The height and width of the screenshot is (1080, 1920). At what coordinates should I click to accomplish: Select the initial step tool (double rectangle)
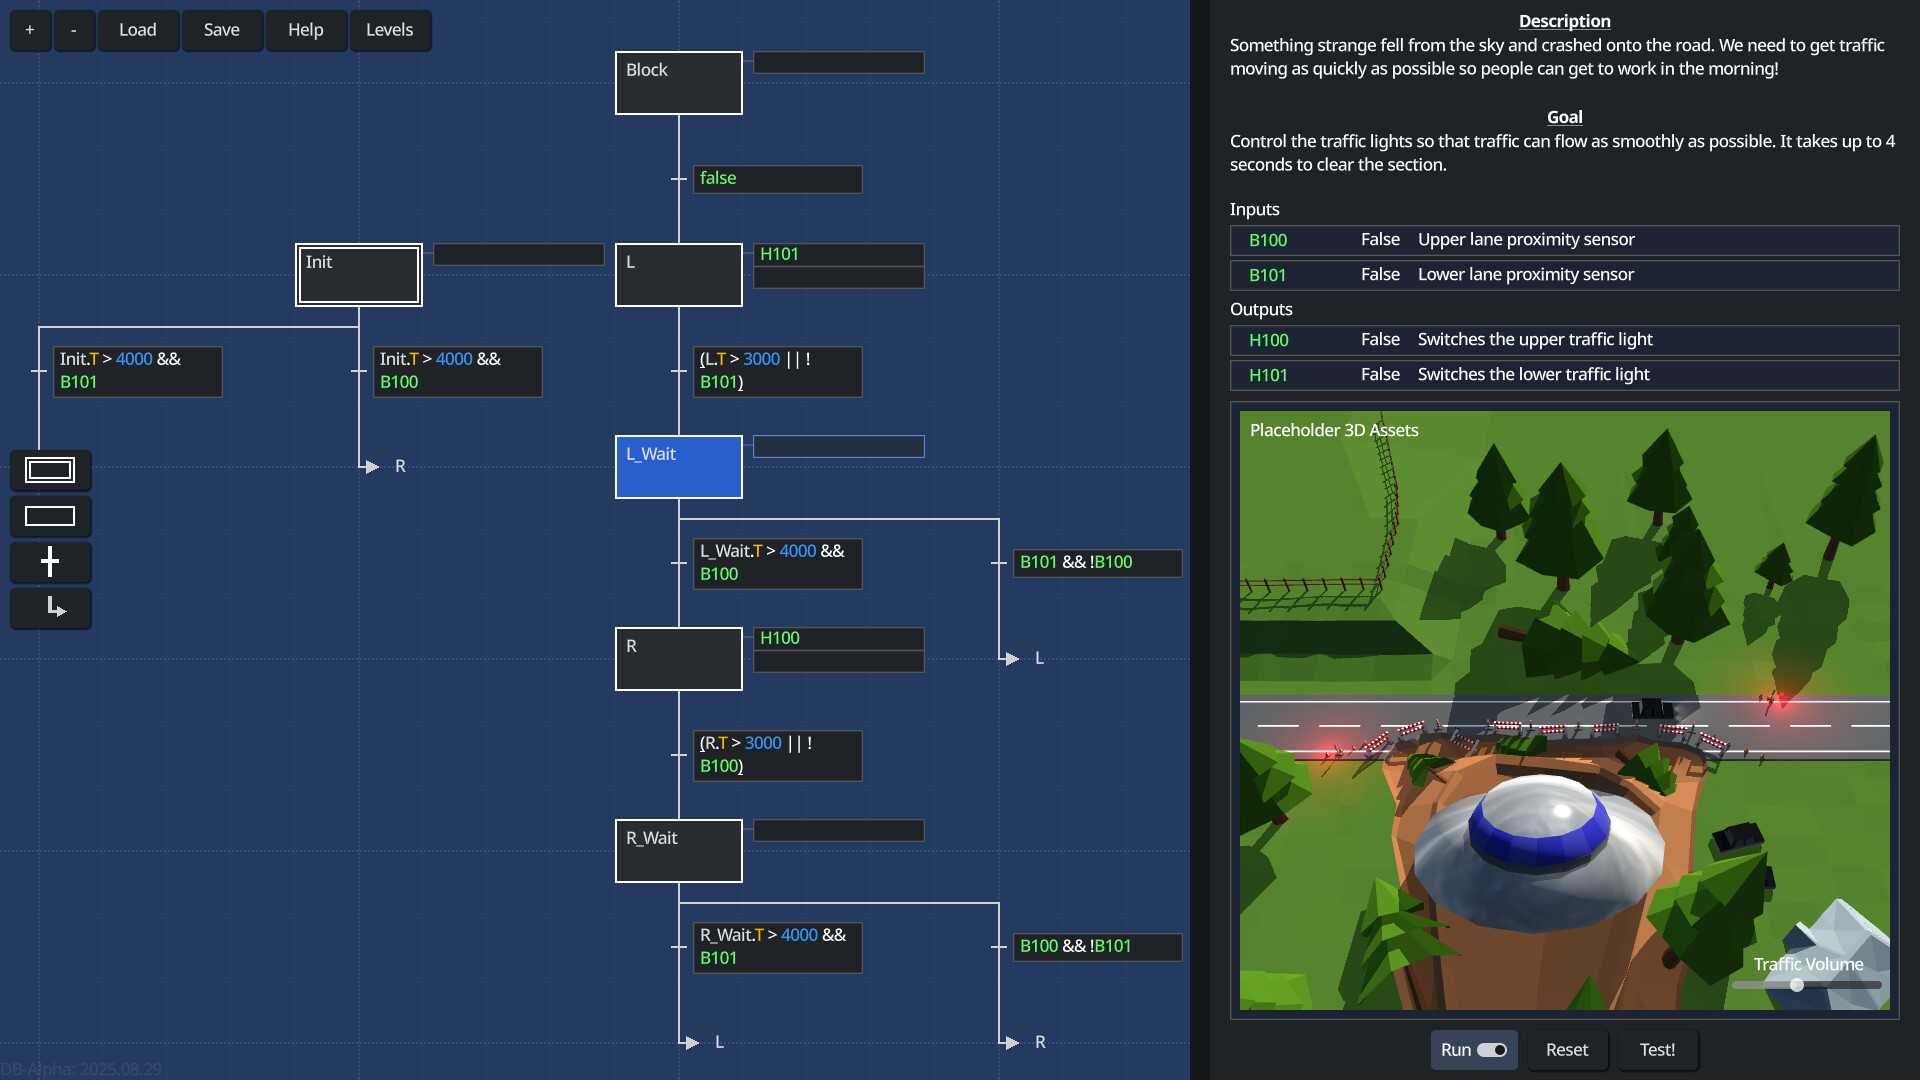coord(50,470)
